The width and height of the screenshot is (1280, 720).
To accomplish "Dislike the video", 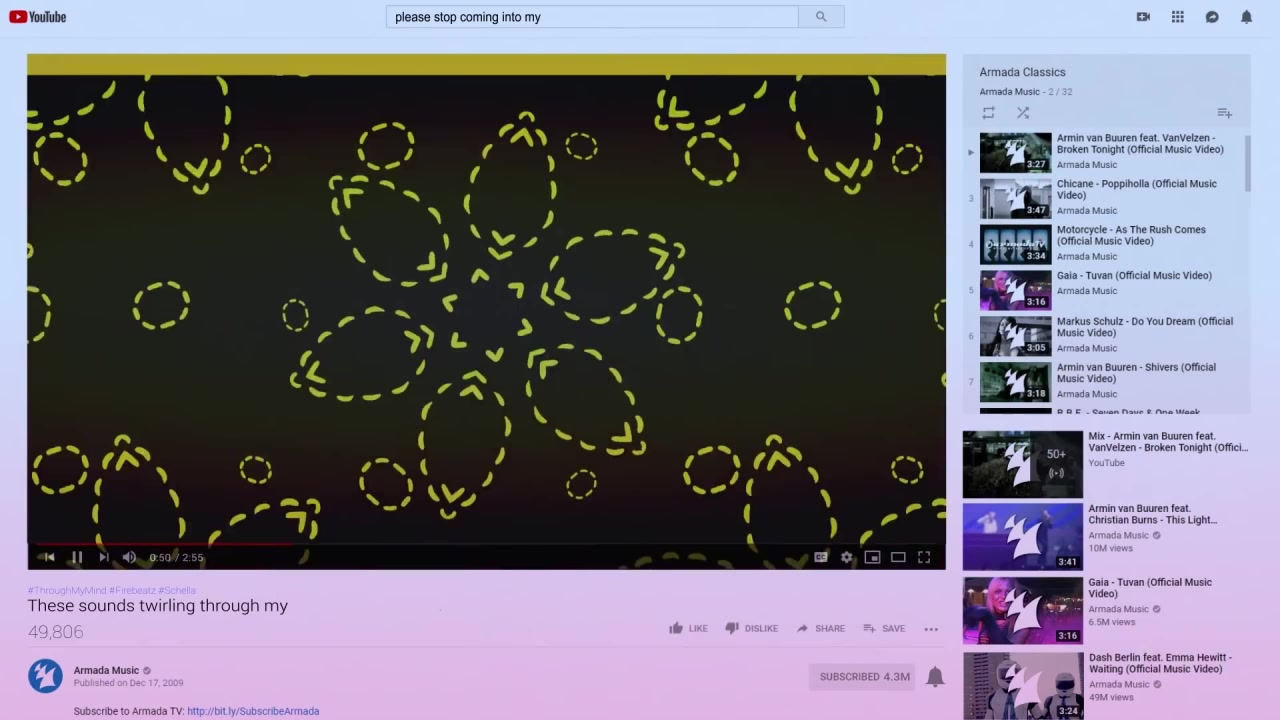I will coord(751,628).
